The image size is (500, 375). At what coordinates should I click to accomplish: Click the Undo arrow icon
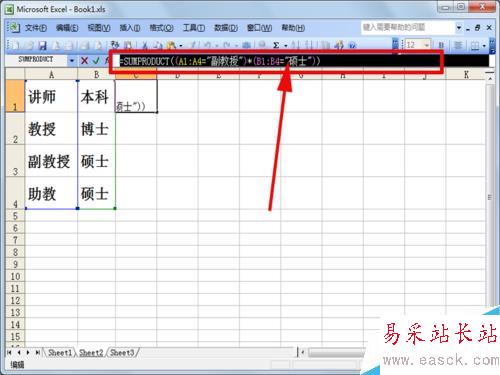point(207,45)
